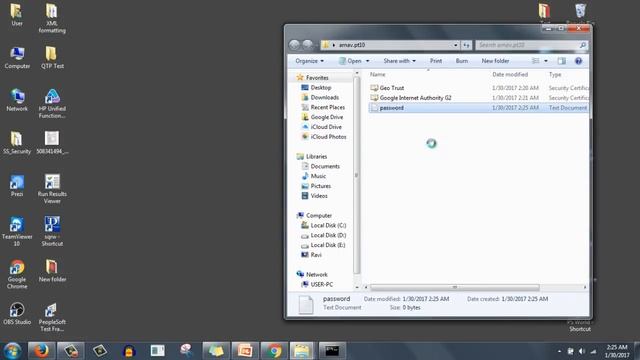Expand address bar history dropdown
This screenshot has height=360, width=640.
456,45
